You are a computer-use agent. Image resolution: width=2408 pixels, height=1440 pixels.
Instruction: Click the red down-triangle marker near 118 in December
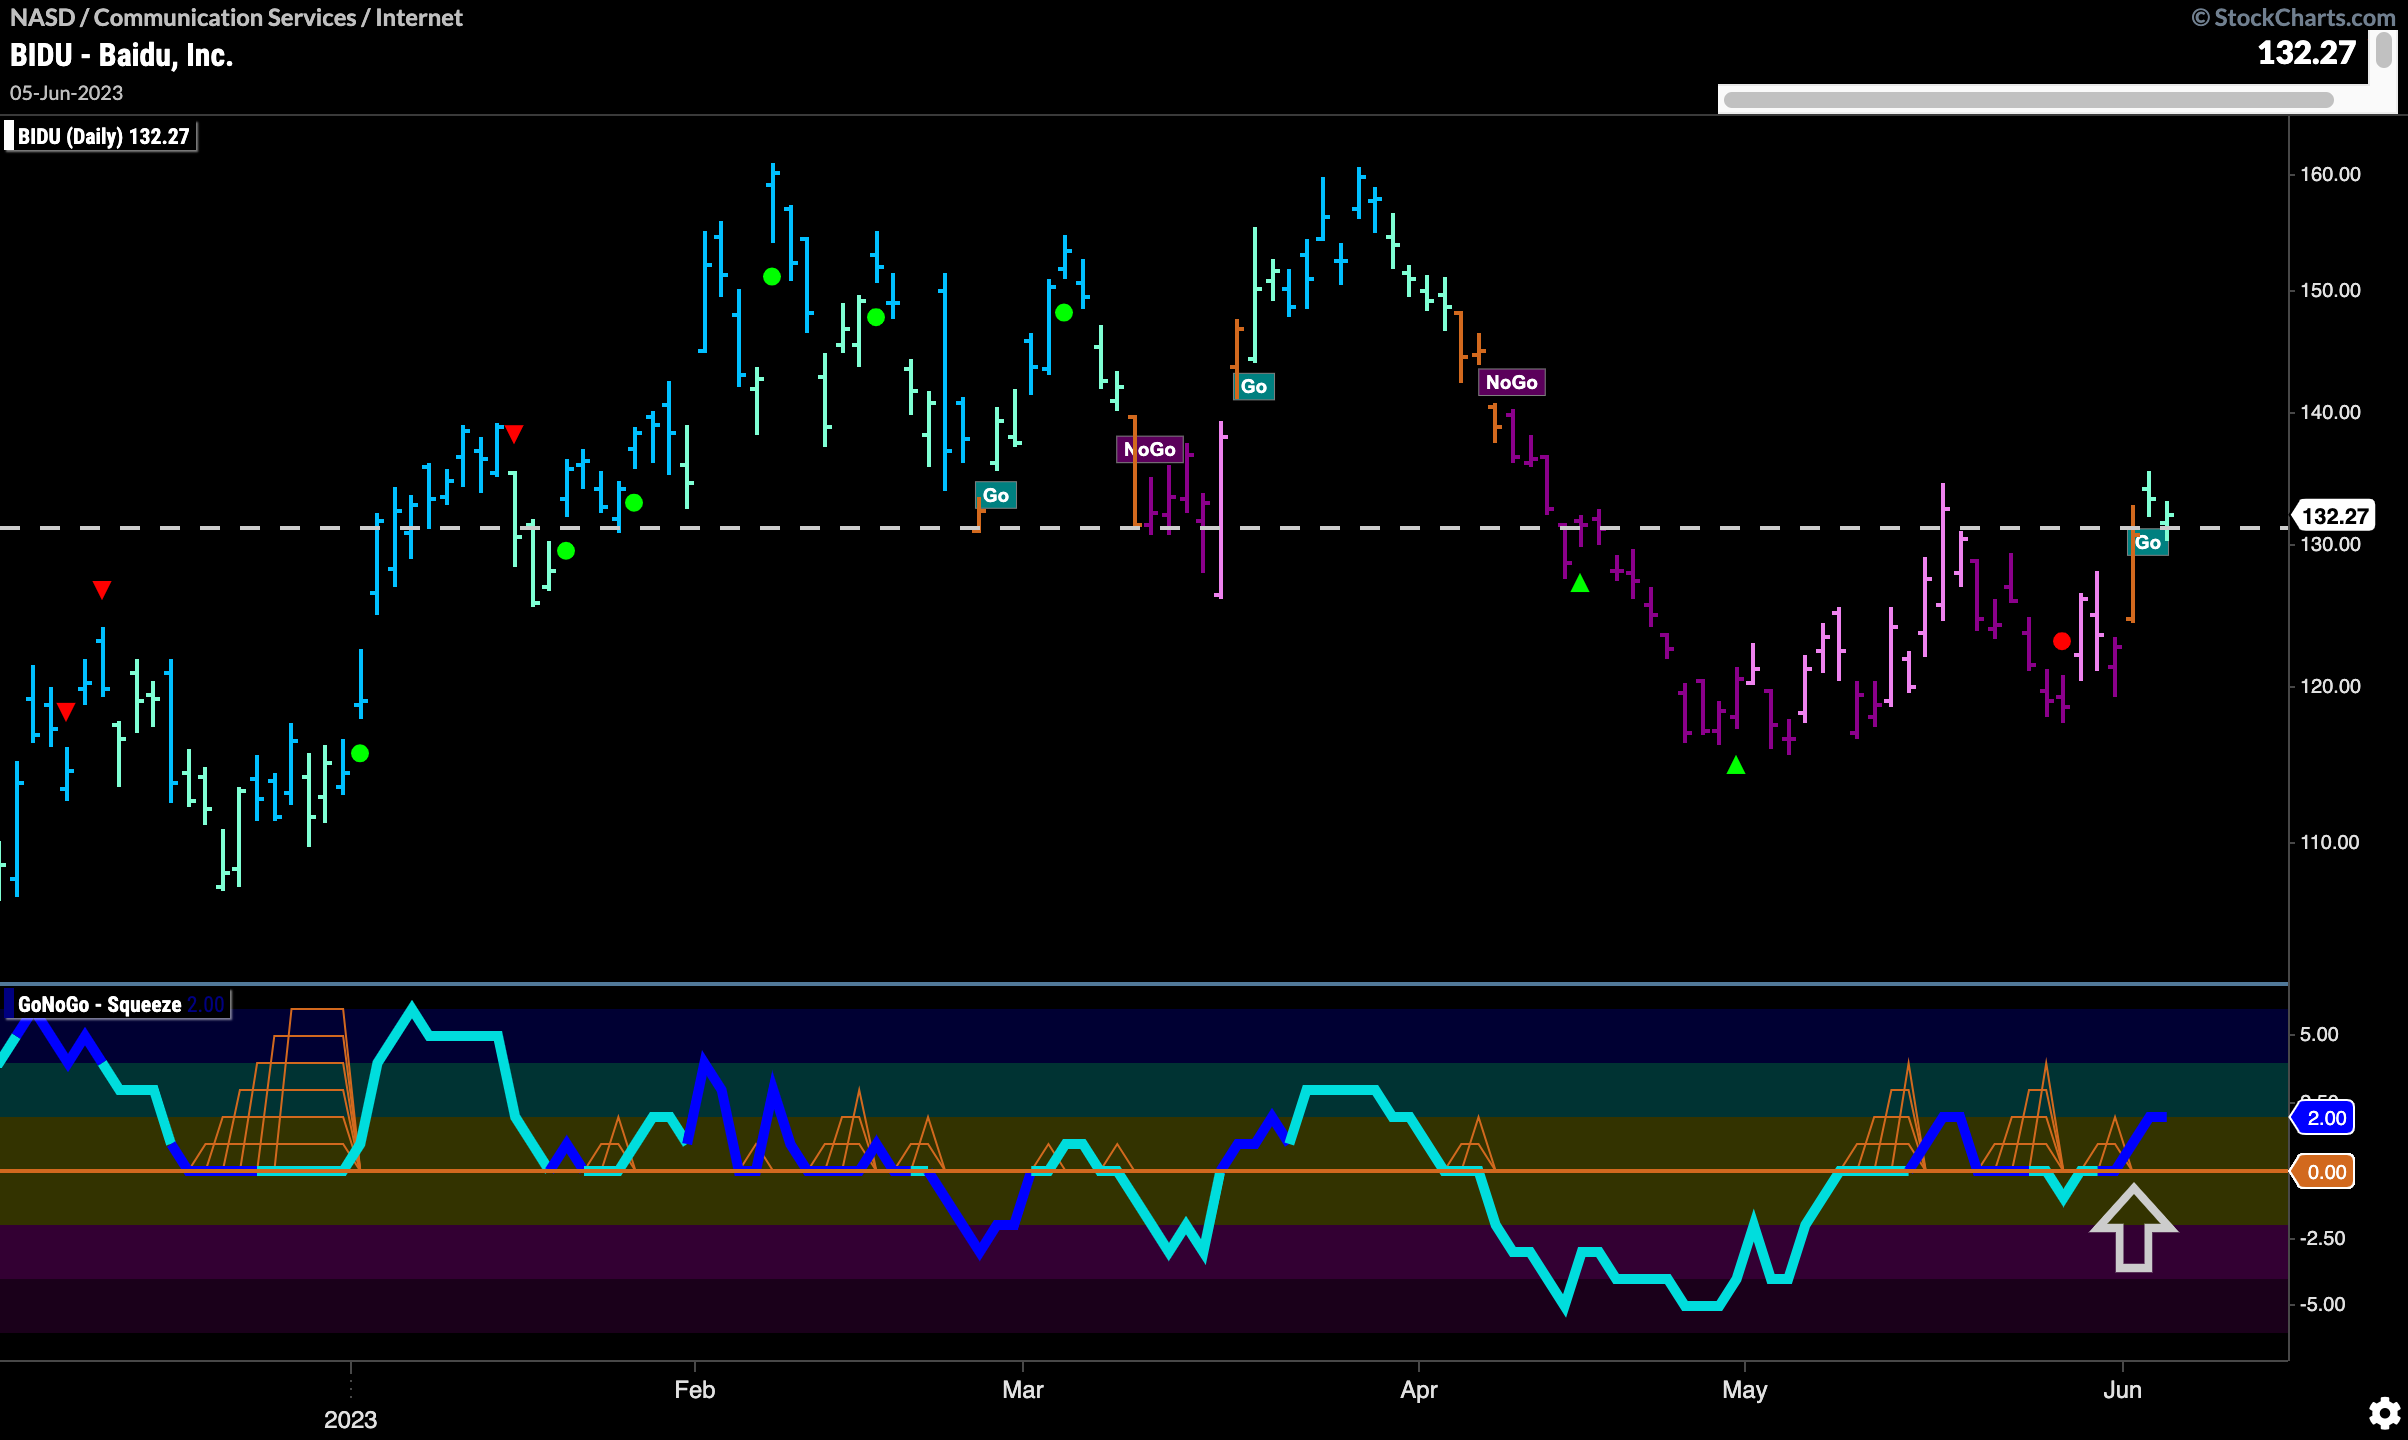coord(65,711)
